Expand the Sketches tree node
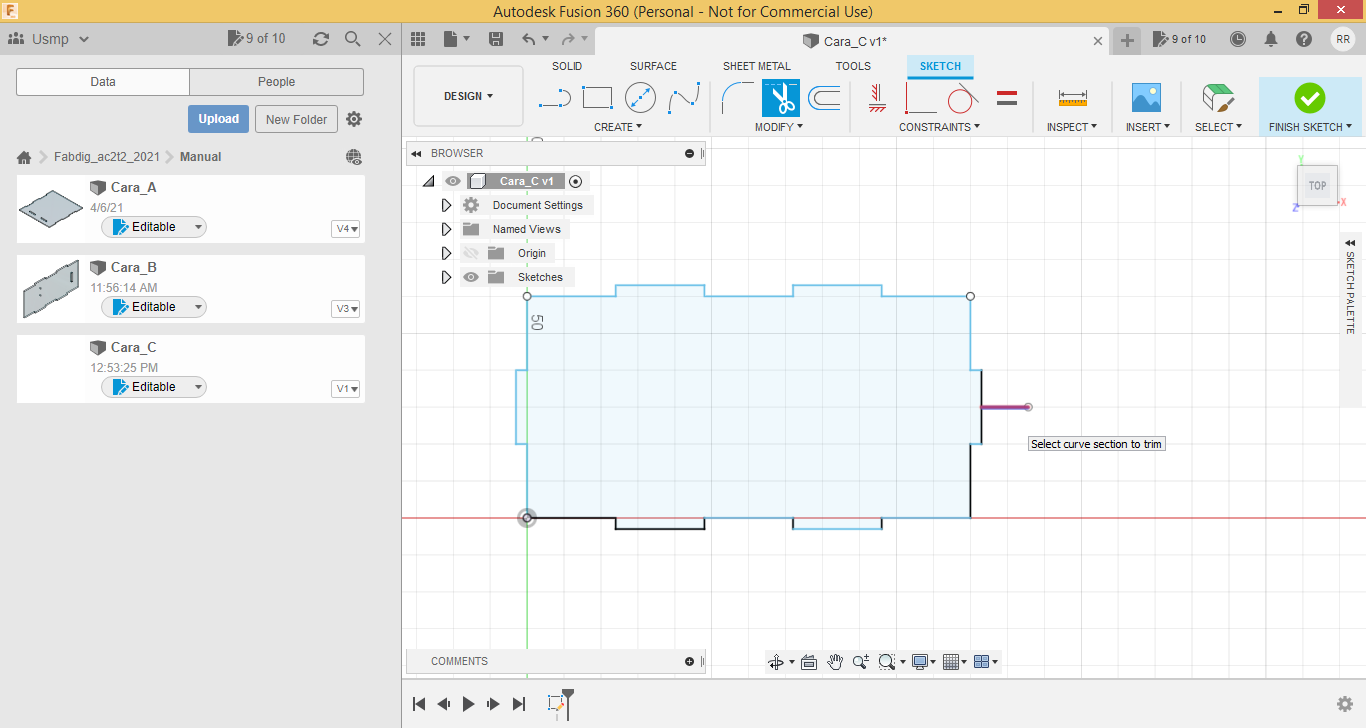 tap(446, 277)
